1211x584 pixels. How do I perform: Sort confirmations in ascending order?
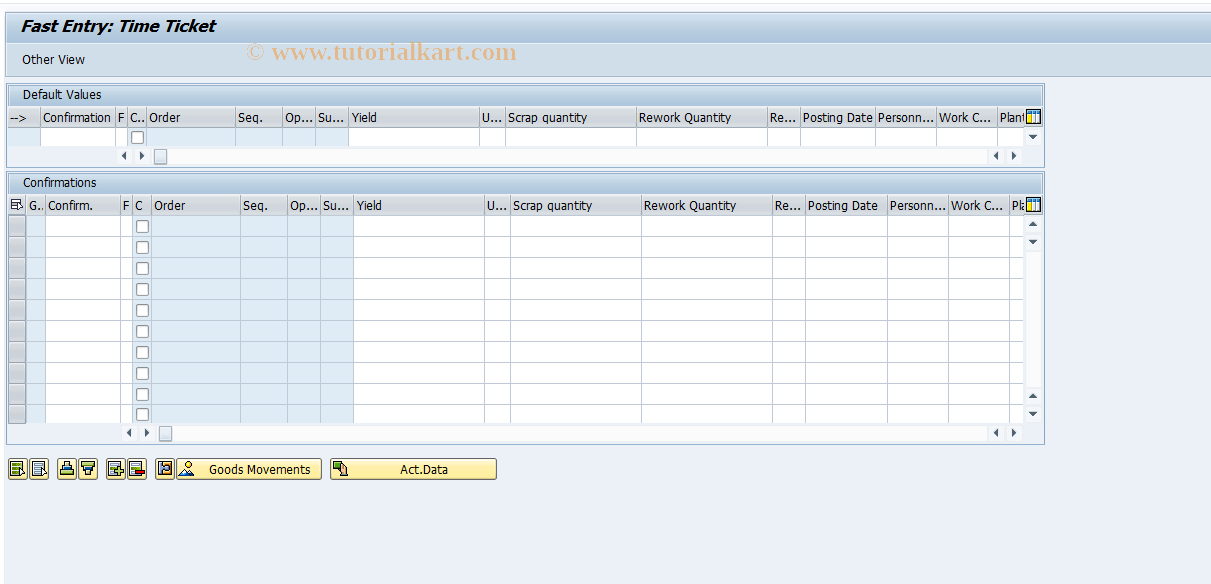click(67, 469)
